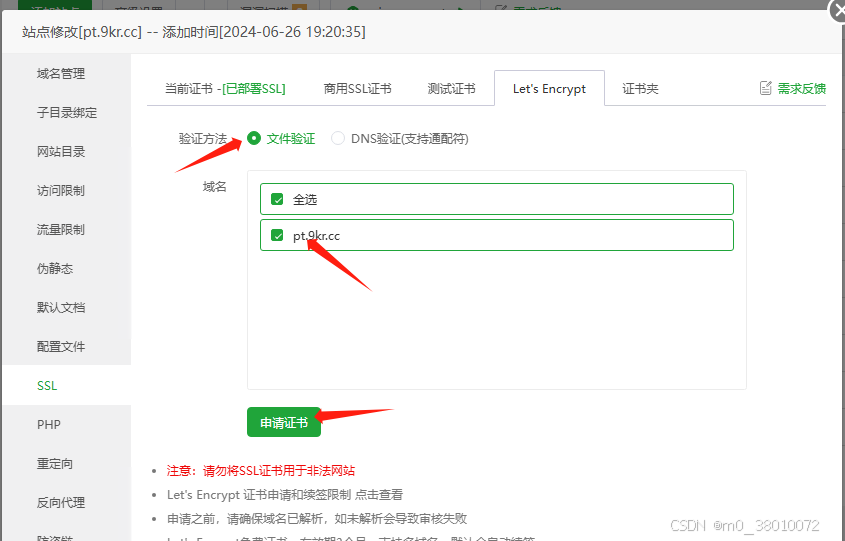Click the red 注意 SSL warning text
845x541 pixels.
[261, 470]
